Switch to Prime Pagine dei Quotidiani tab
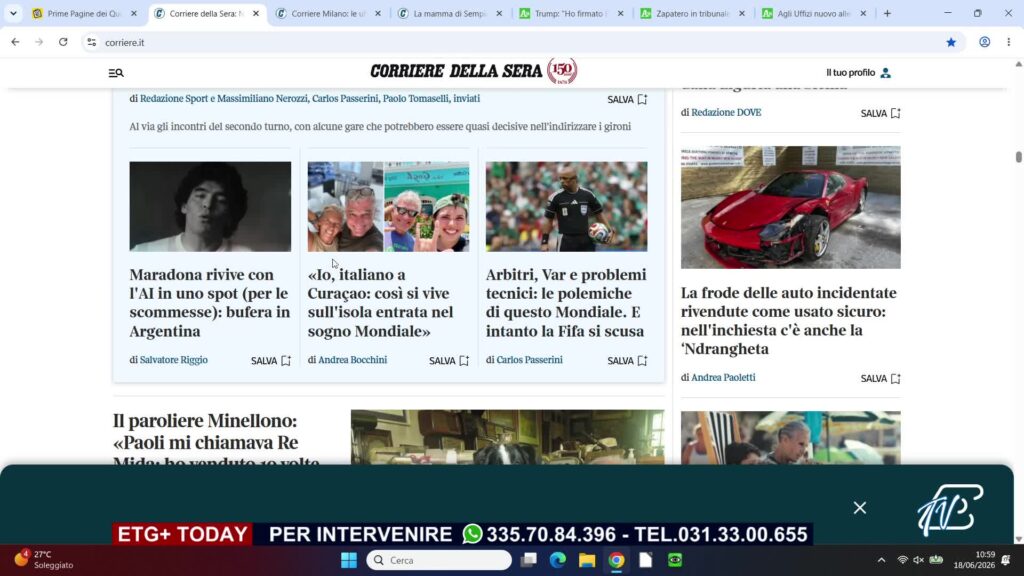Viewport: 1024px width, 576px height. coord(84,13)
